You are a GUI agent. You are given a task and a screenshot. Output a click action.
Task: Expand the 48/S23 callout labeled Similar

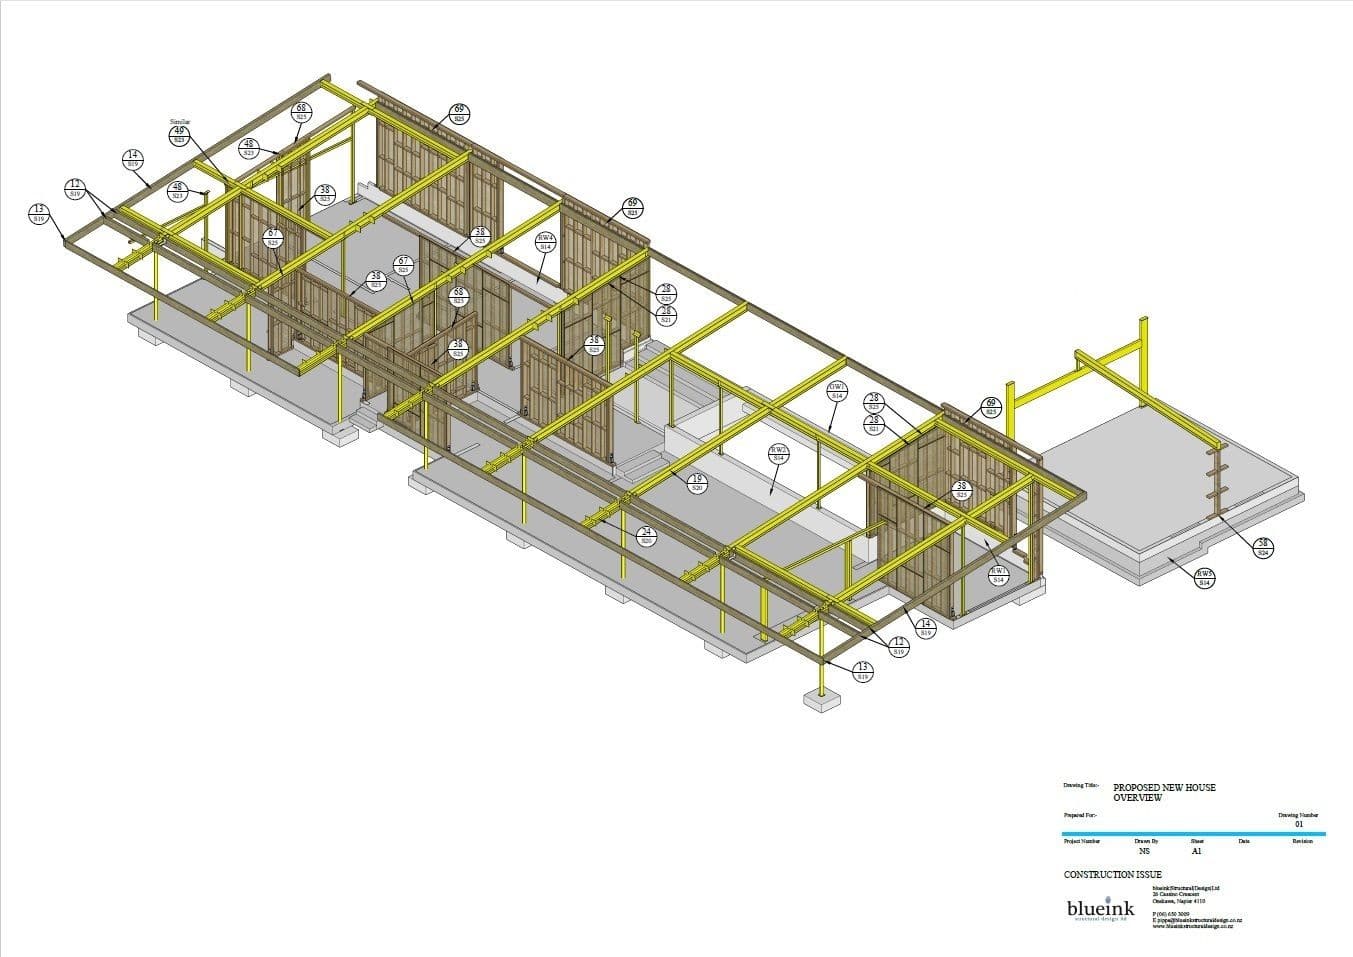249,146
